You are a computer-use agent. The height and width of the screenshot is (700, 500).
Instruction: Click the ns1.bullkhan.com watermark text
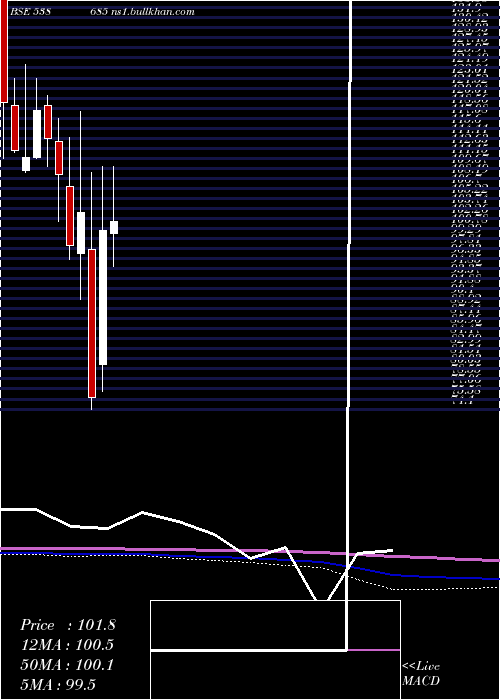click(x=152, y=12)
